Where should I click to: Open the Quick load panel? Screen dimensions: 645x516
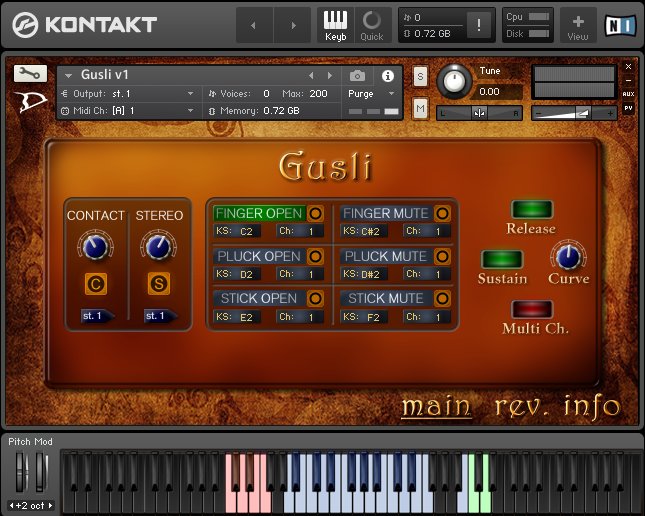pyautogui.click(x=372, y=25)
